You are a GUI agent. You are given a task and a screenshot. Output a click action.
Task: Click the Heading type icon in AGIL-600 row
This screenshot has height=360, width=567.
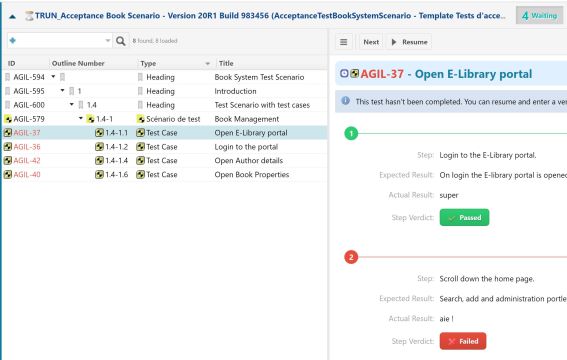[x=140, y=105]
